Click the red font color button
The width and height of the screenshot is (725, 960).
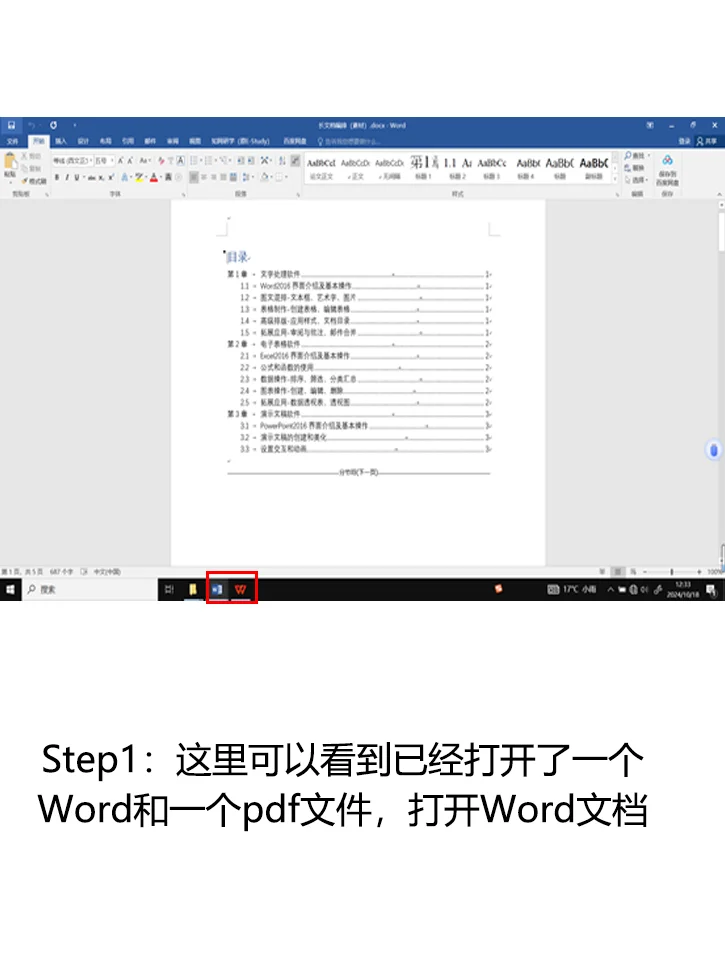pyautogui.click(x=154, y=178)
